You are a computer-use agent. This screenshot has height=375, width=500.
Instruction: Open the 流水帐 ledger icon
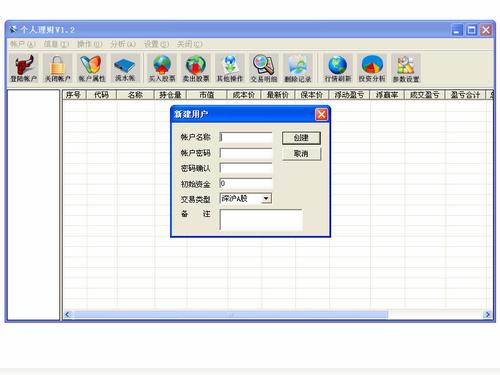click(x=125, y=68)
